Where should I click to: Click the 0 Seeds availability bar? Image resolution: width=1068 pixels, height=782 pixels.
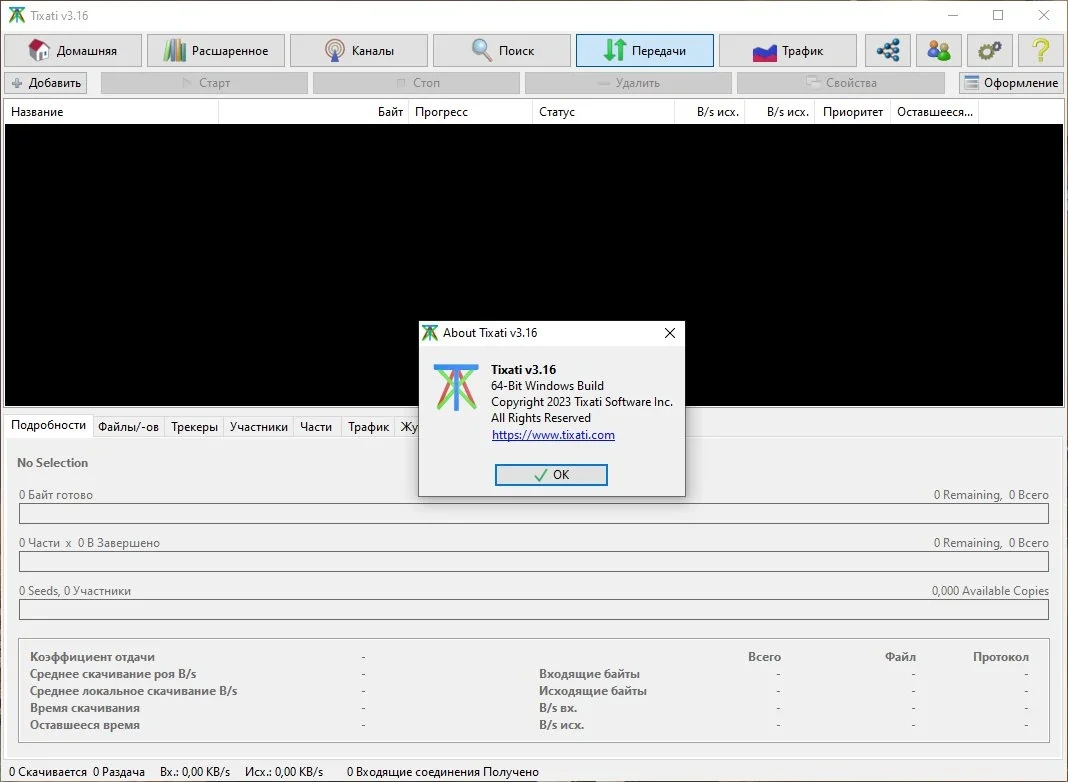pos(533,610)
